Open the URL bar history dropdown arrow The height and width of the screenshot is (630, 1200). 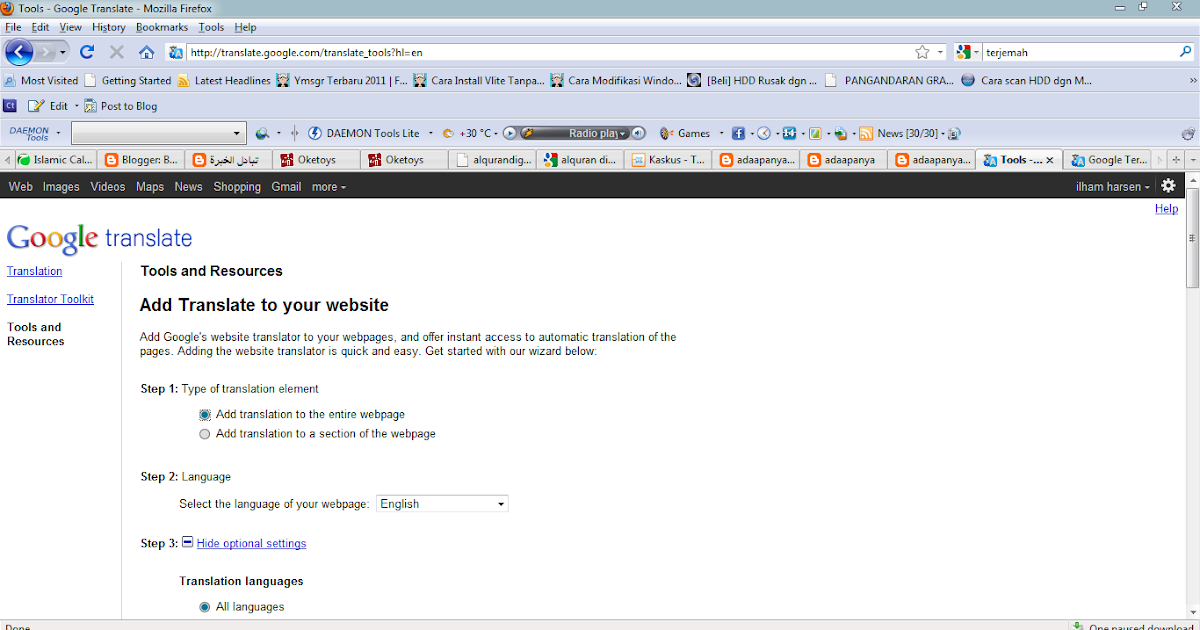(x=941, y=52)
